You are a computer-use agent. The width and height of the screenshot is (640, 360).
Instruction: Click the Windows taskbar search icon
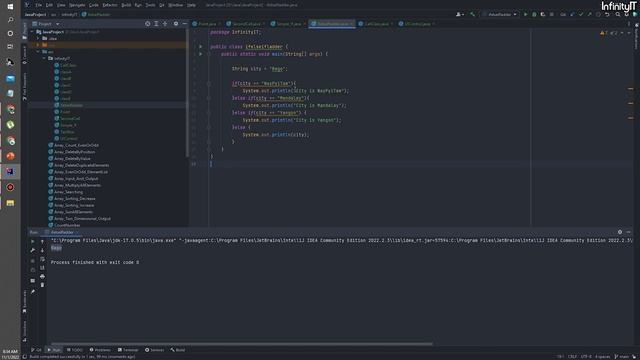[10, 20]
